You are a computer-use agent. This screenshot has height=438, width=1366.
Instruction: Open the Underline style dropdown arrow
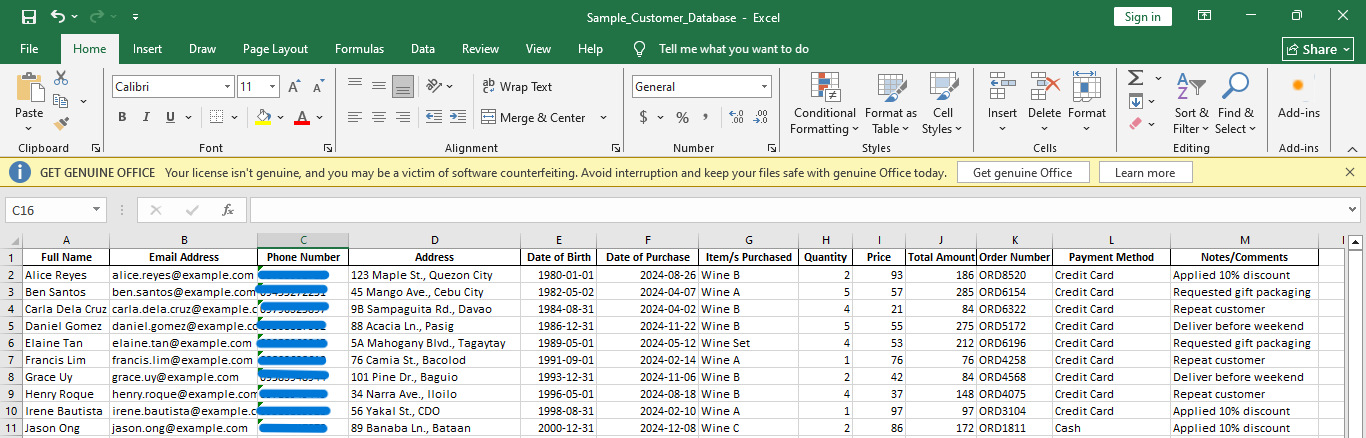coord(186,117)
